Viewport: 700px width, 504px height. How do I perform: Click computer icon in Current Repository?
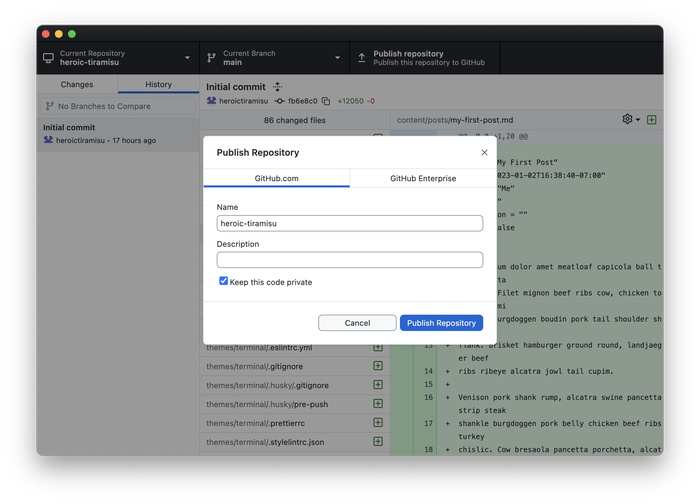pos(48,58)
